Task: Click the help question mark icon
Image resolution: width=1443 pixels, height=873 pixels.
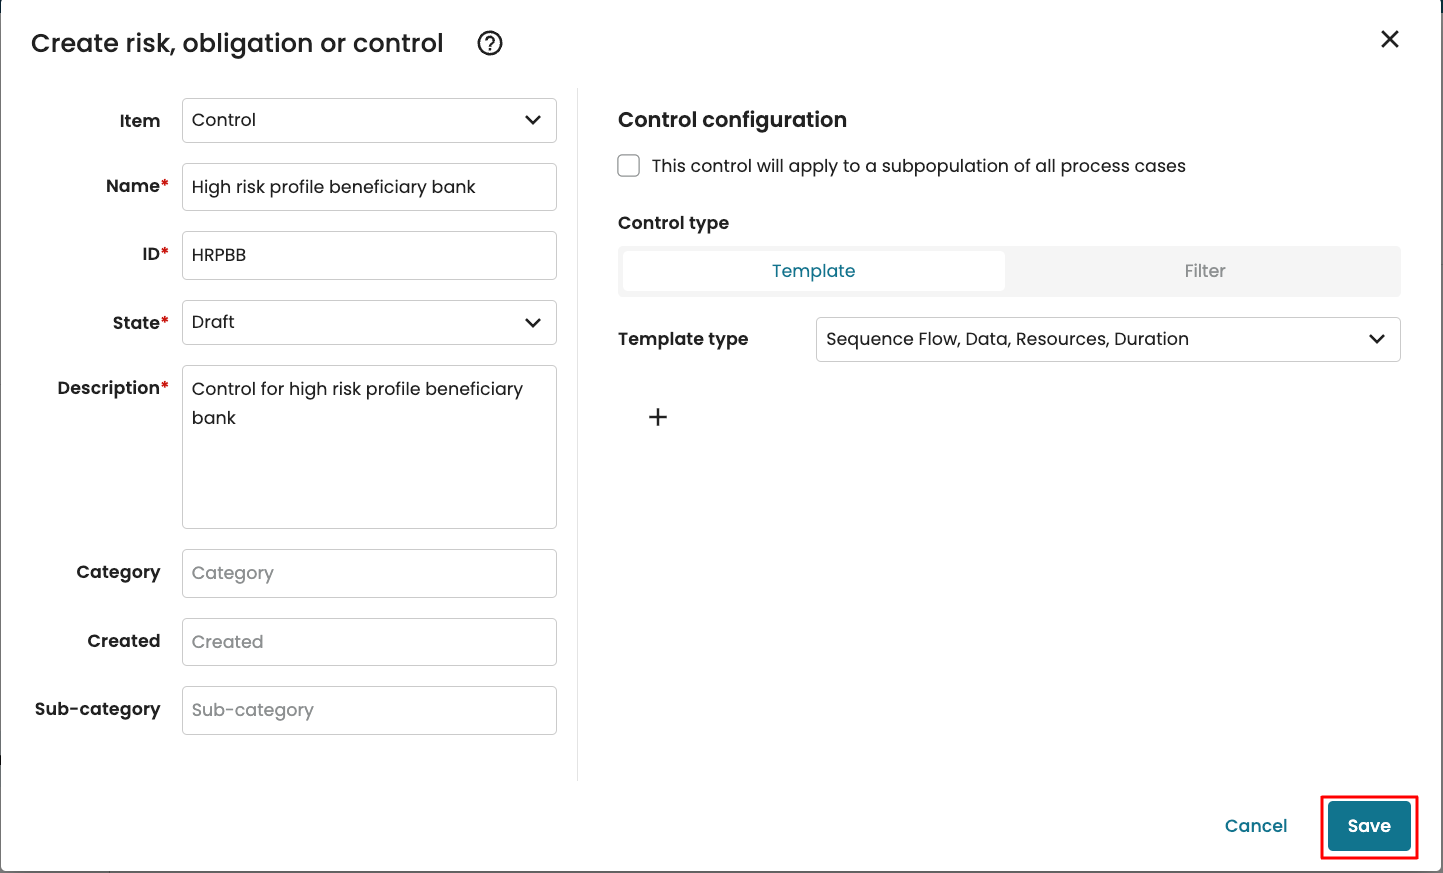Action: coord(490,43)
